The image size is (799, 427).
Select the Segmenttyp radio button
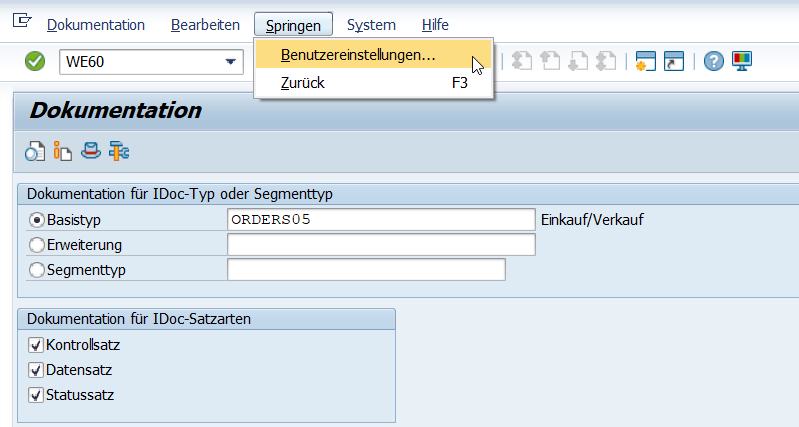(37, 270)
